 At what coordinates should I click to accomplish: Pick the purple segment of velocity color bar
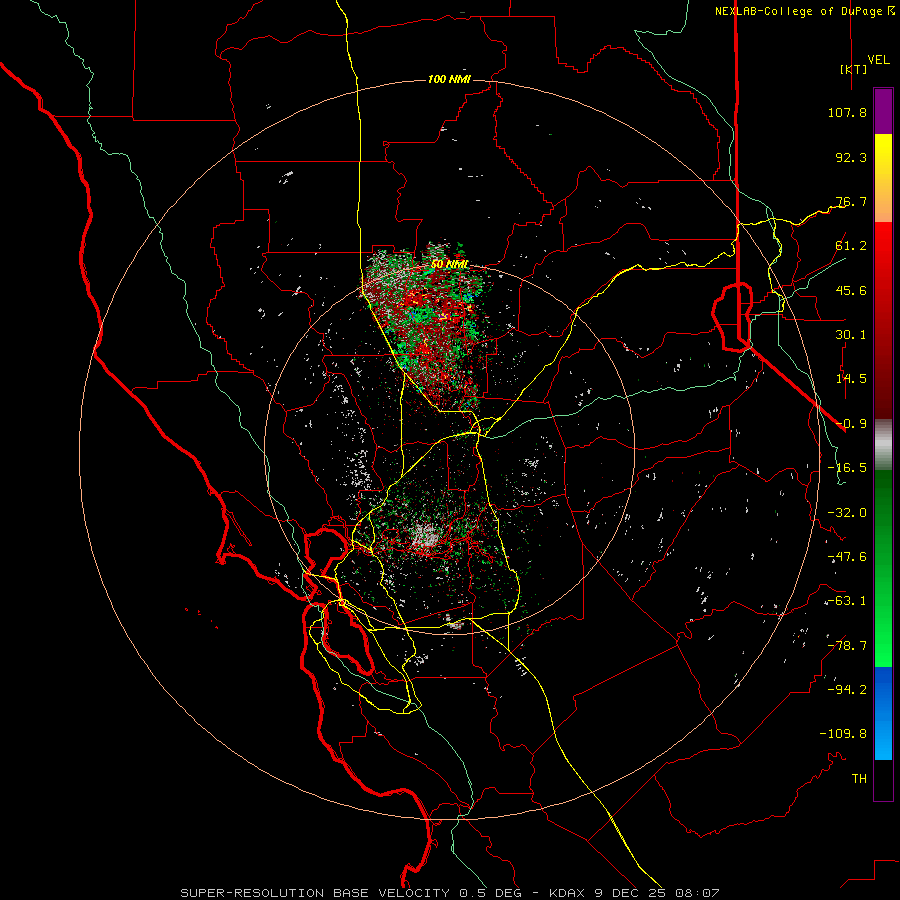883,111
